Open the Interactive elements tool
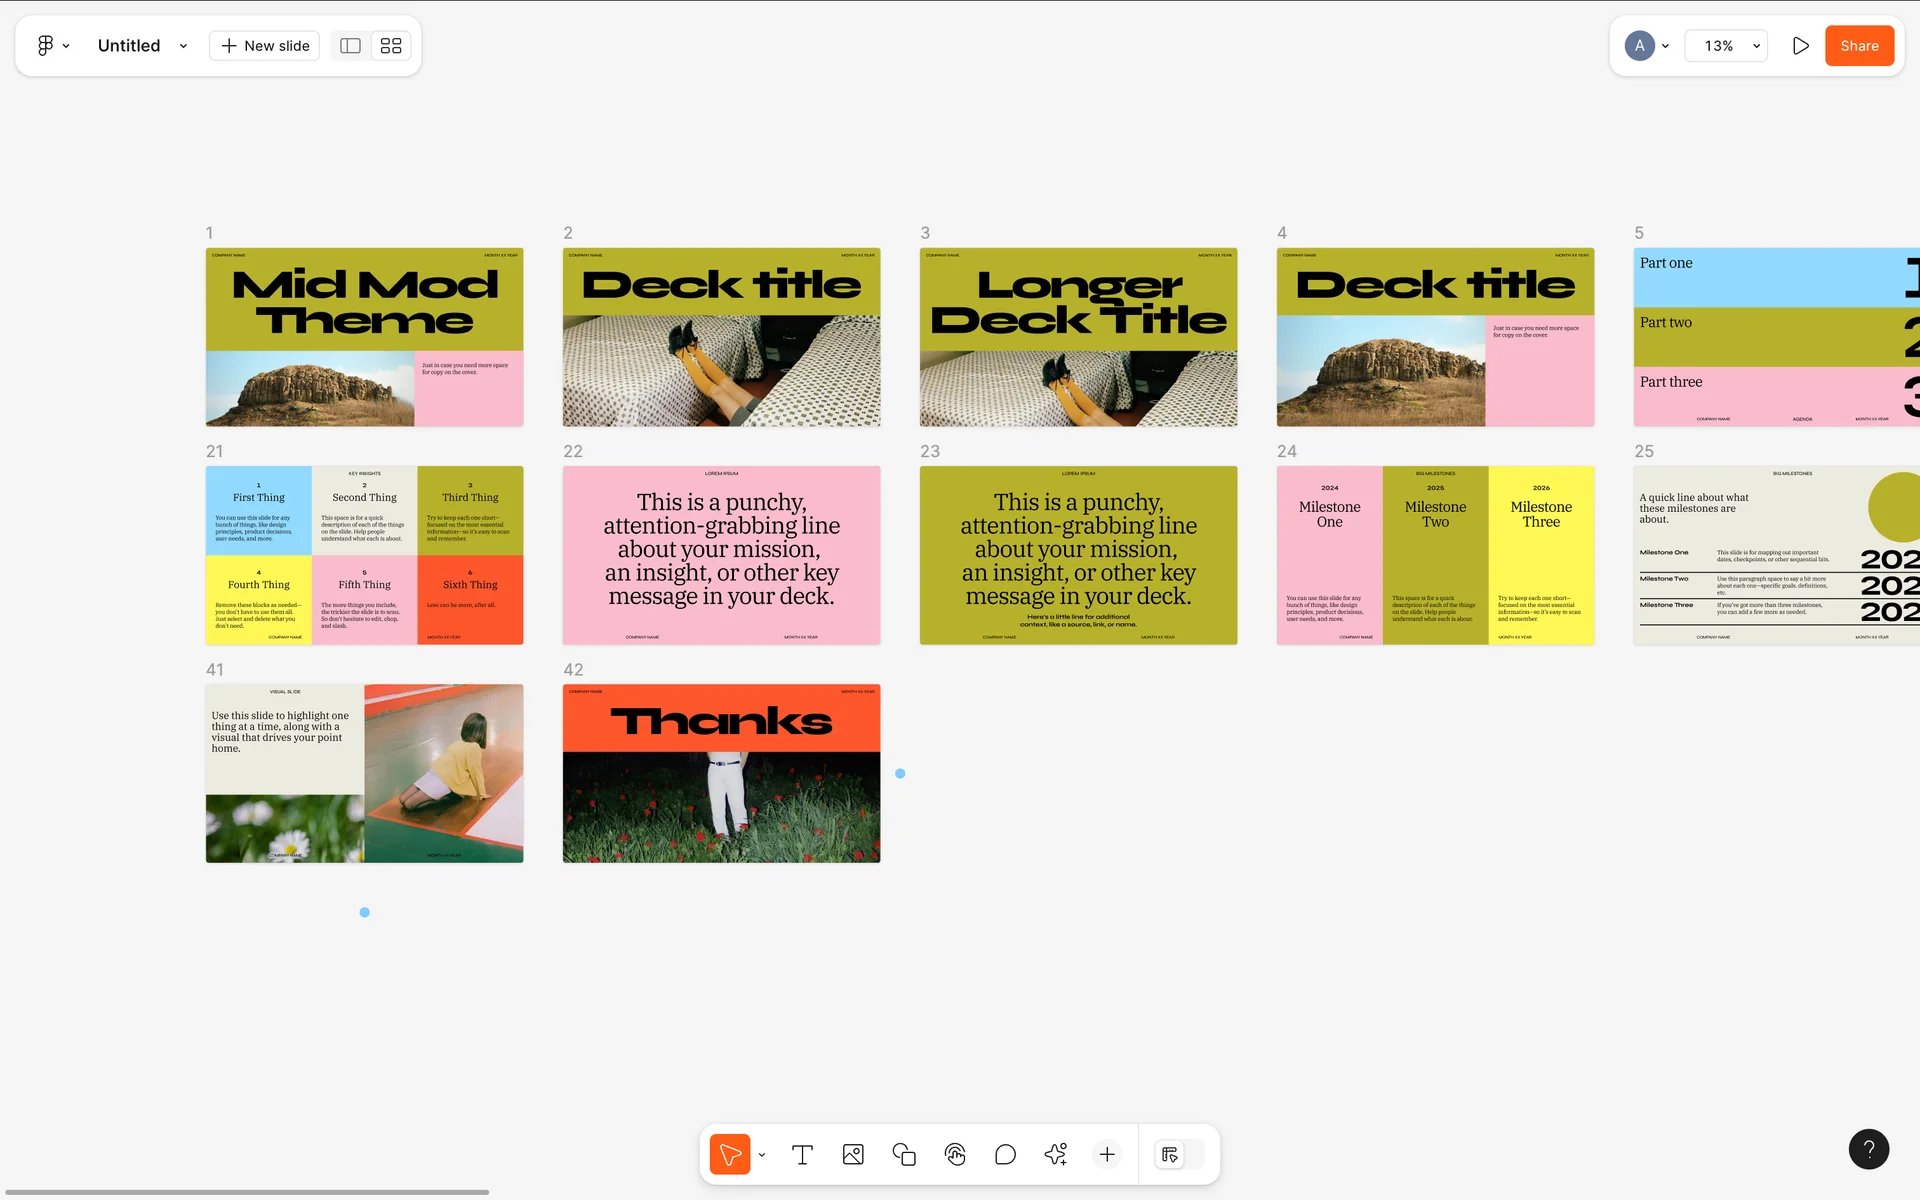 point(955,1155)
